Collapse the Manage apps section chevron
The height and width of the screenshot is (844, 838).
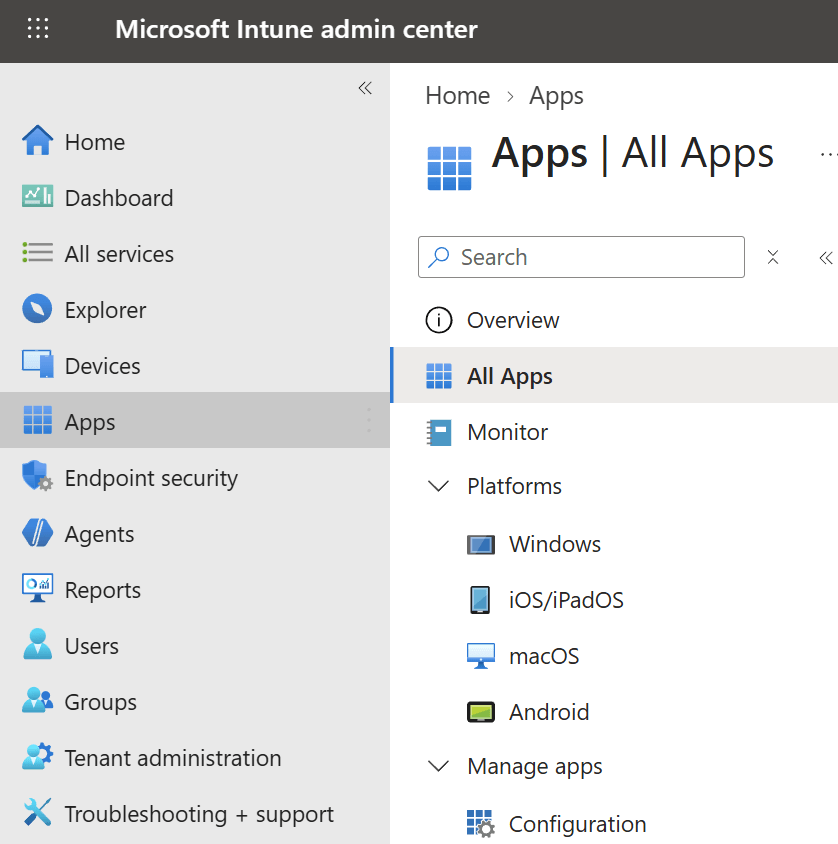[439, 766]
